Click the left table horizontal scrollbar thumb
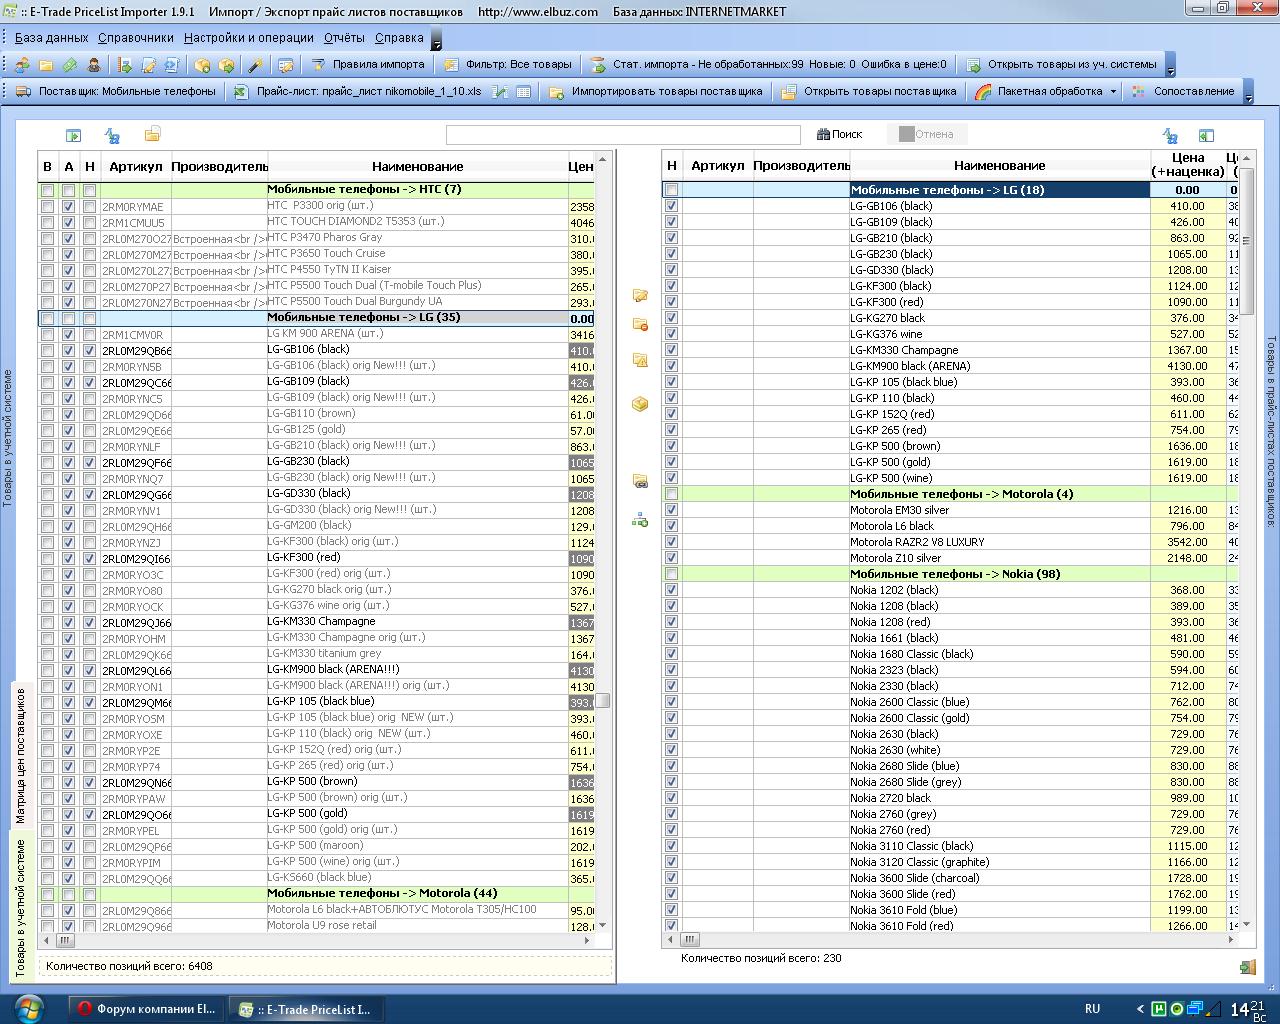Image resolution: width=1280 pixels, height=1024 pixels. (x=65, y=940)
